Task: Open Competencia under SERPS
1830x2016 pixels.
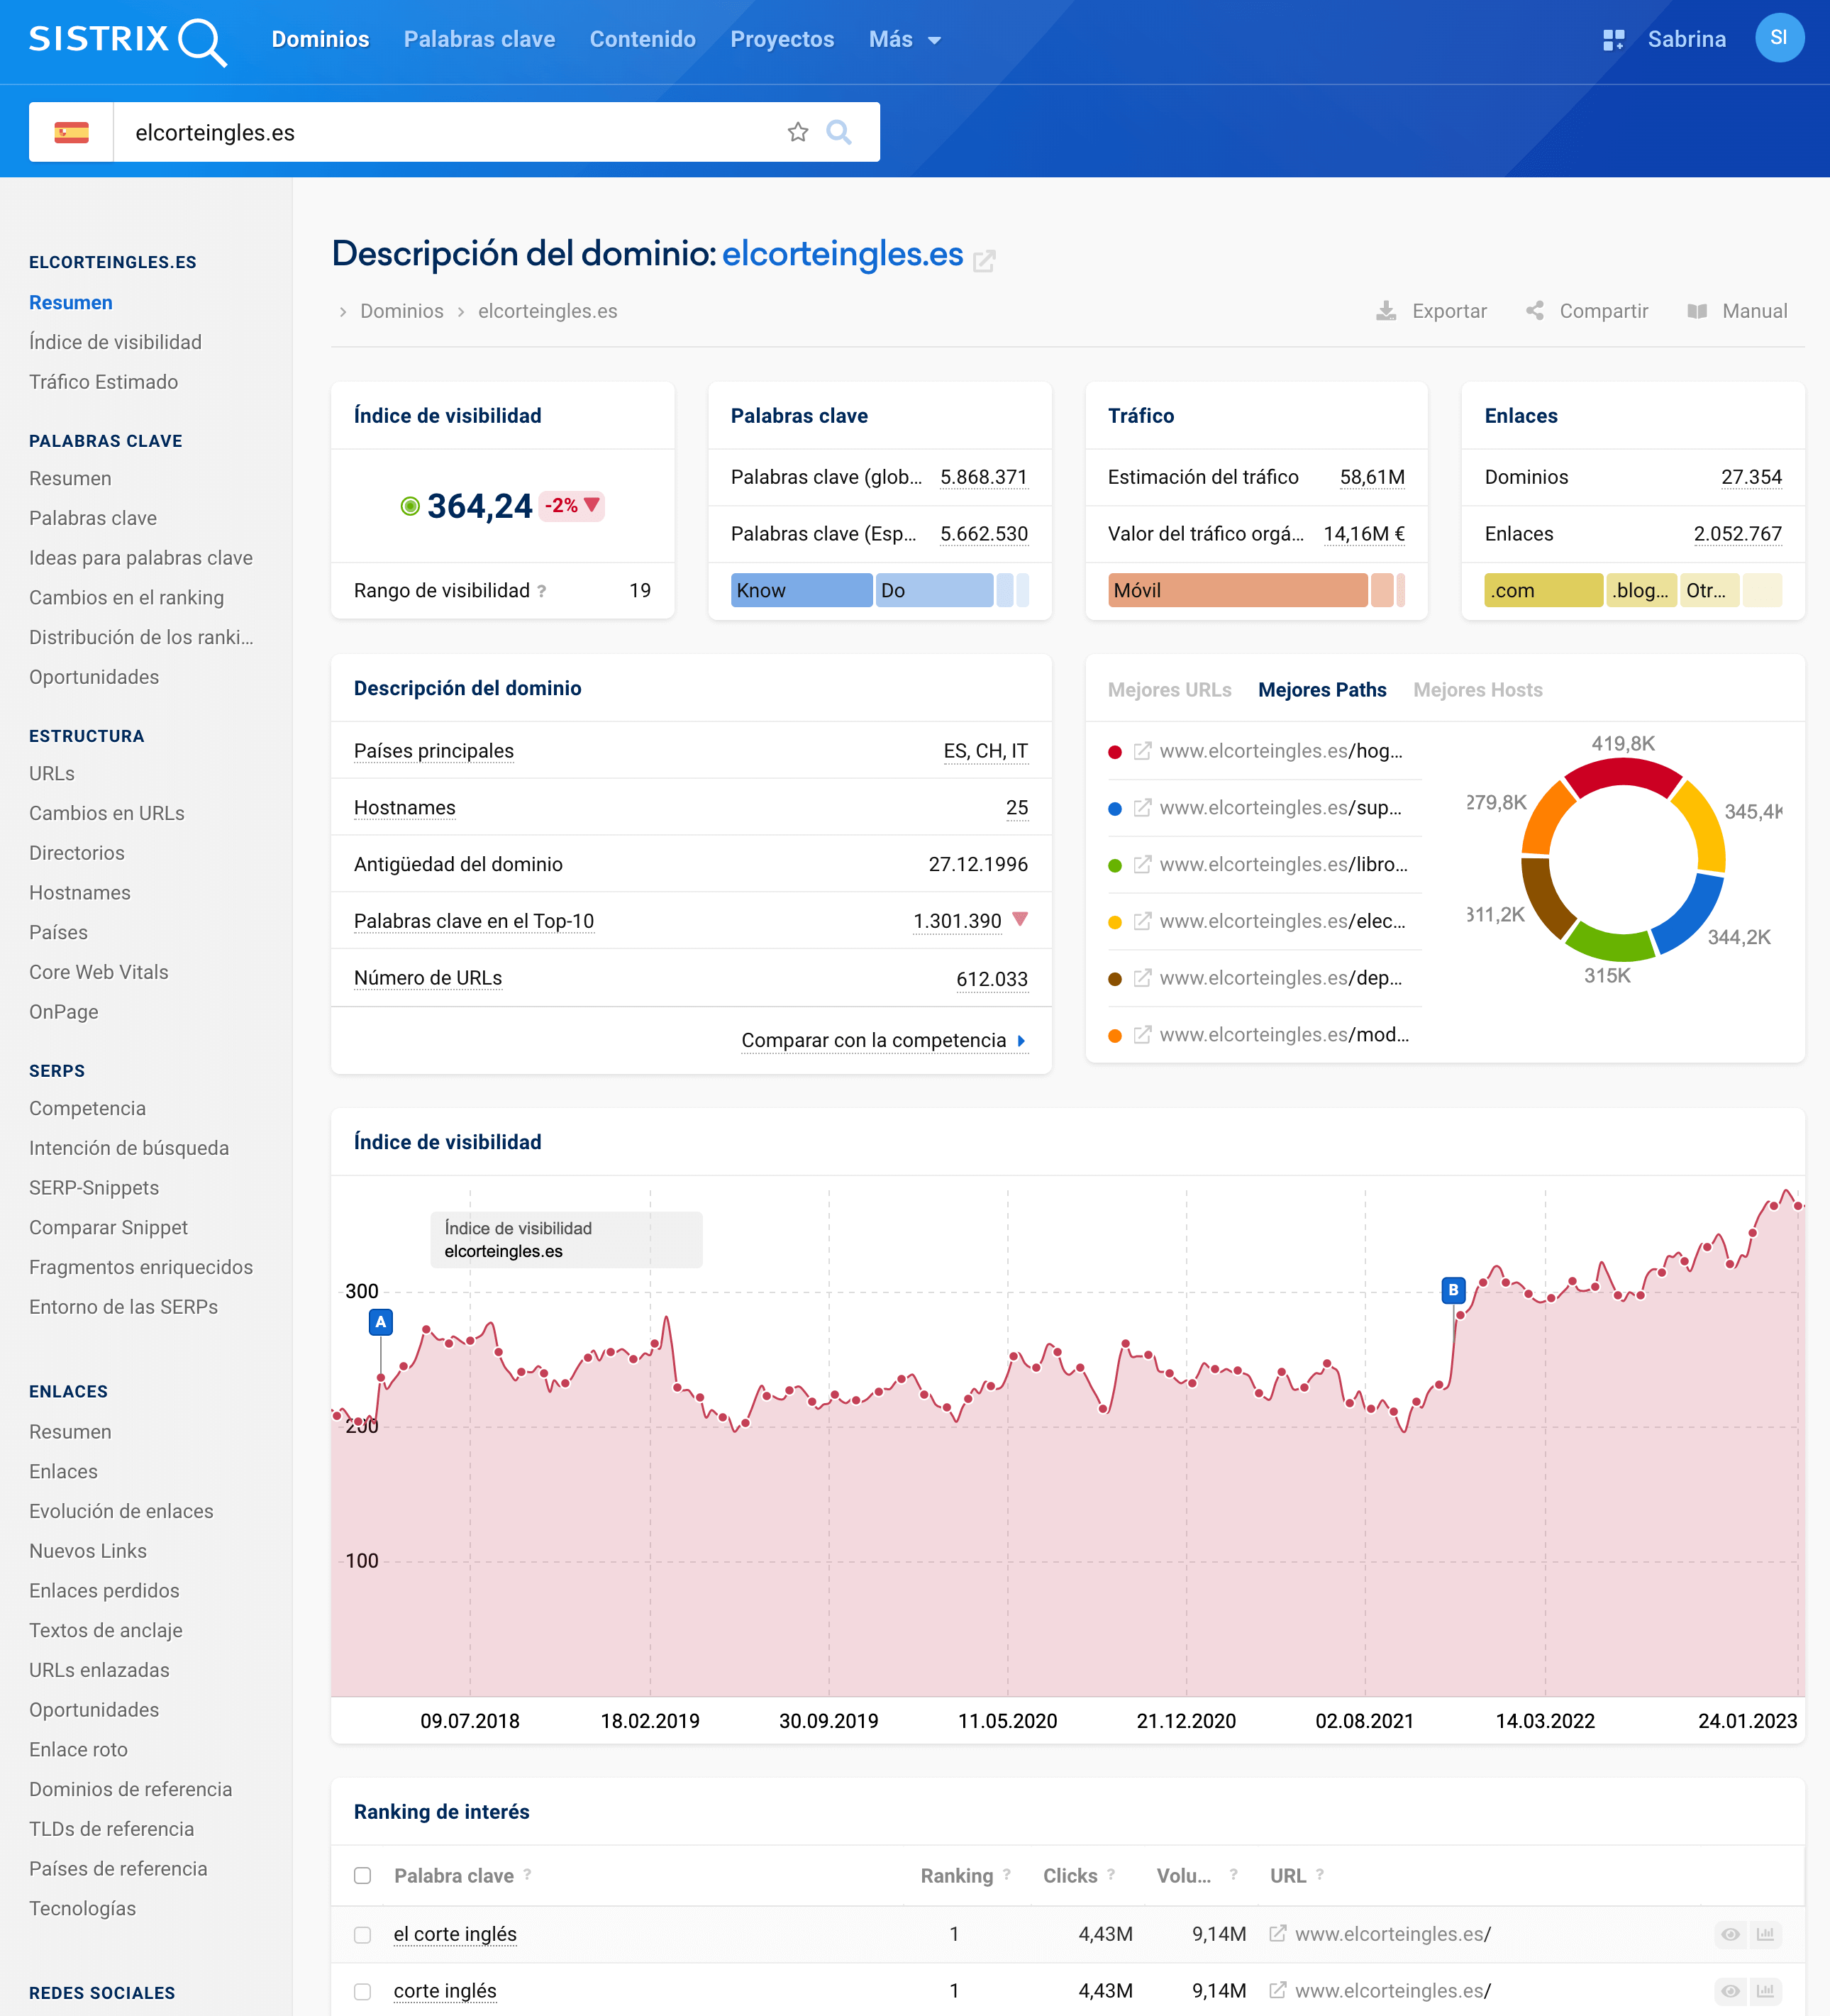Action: pyautogui.click(x=87, y=1108)
